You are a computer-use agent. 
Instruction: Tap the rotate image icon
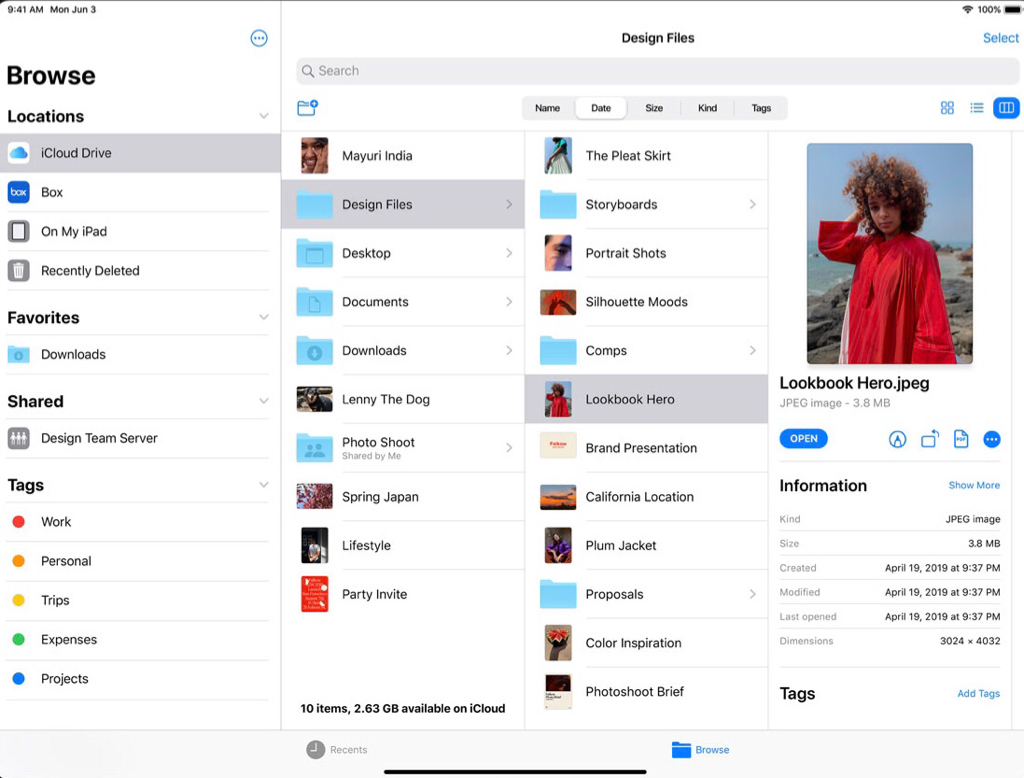929,439
